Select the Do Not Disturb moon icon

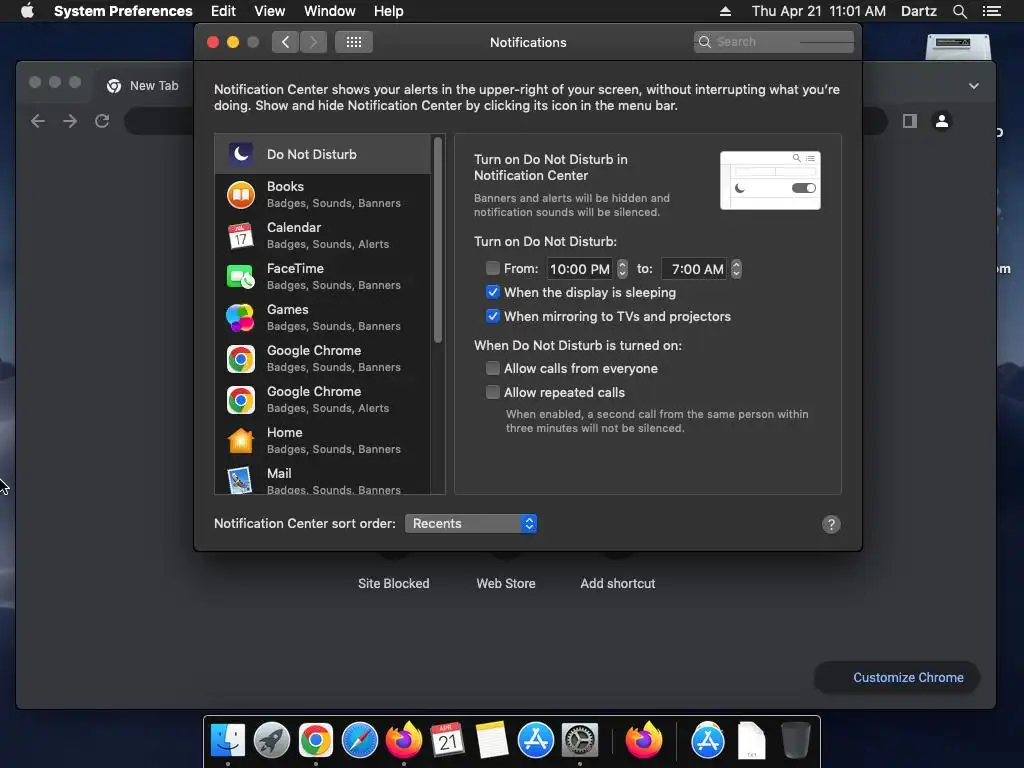240,154
